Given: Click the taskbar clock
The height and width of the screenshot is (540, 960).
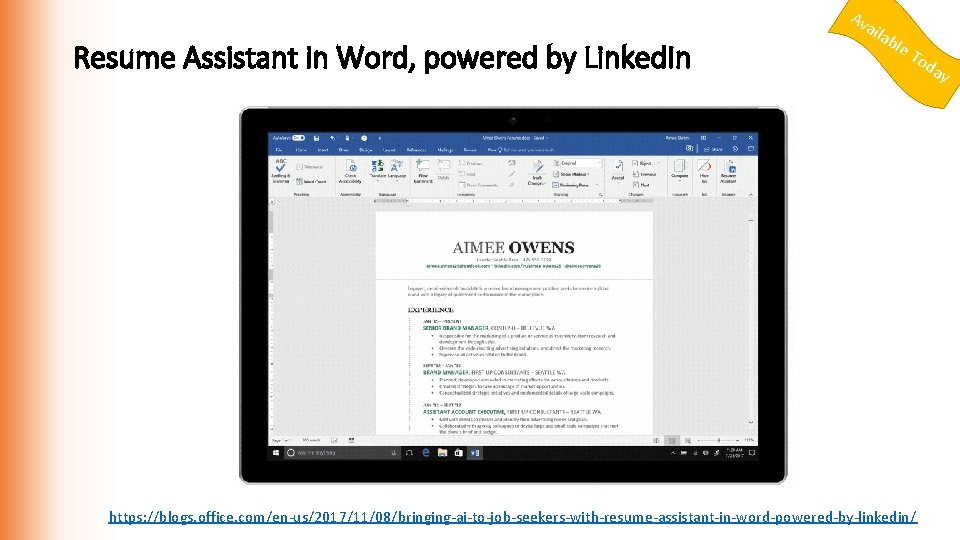Looking at the screenshot, I should pos(734,453).
